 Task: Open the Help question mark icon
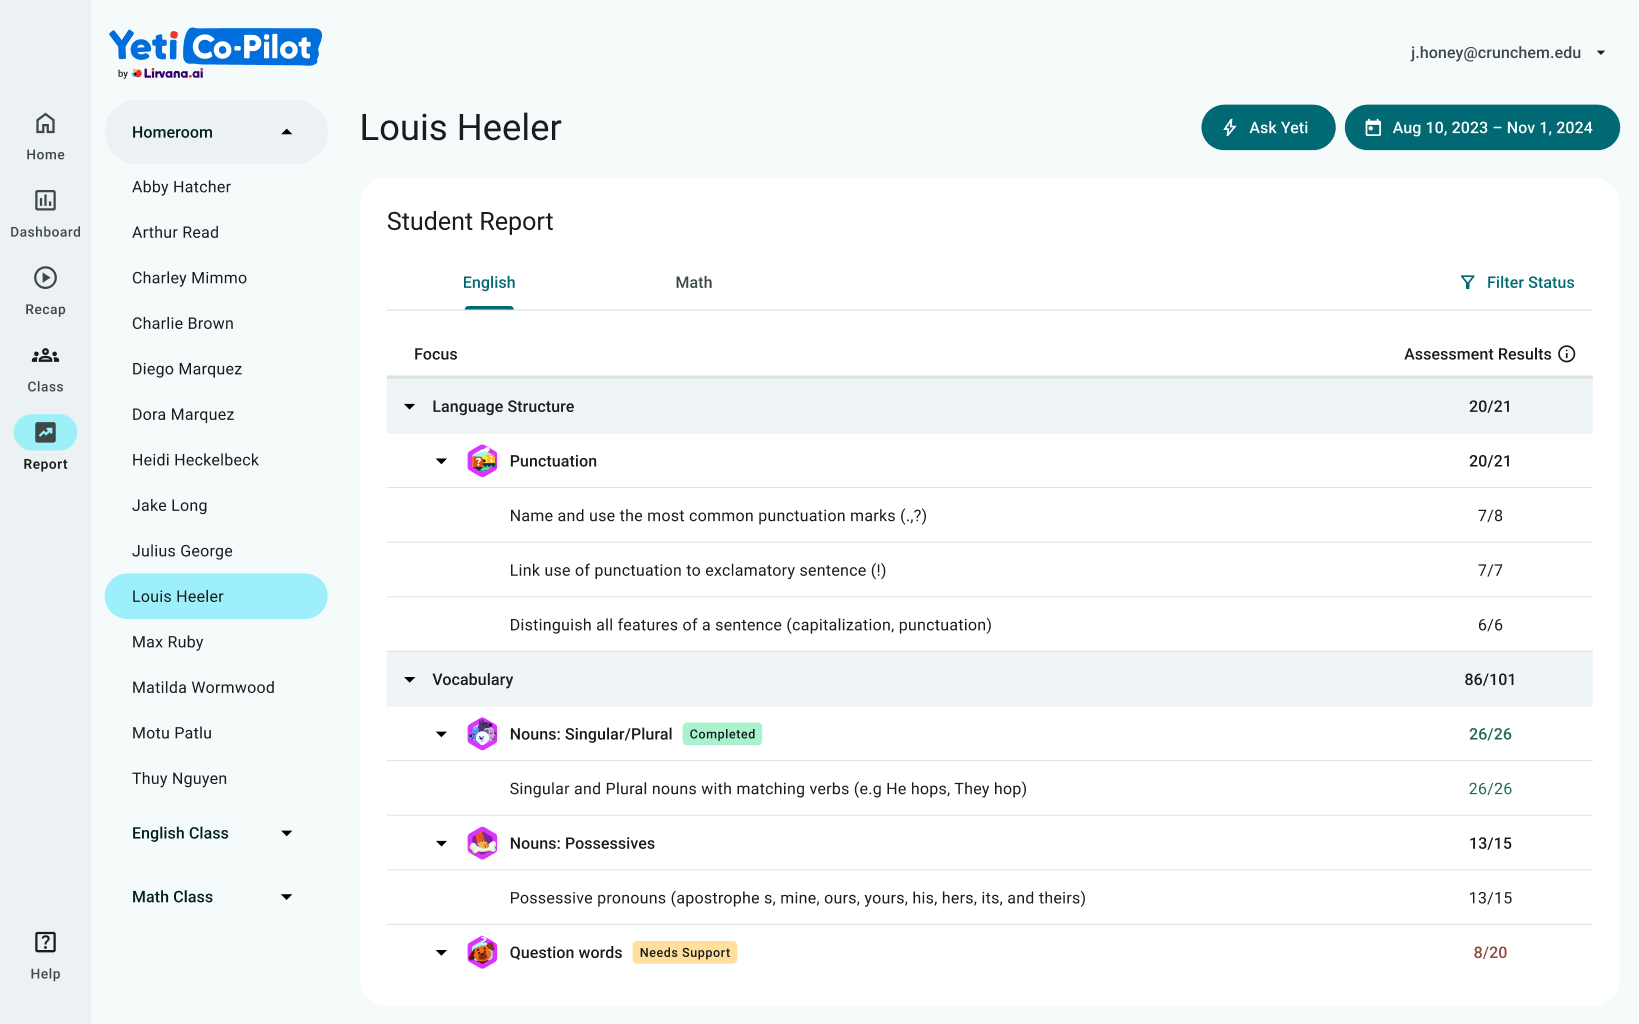45,942
